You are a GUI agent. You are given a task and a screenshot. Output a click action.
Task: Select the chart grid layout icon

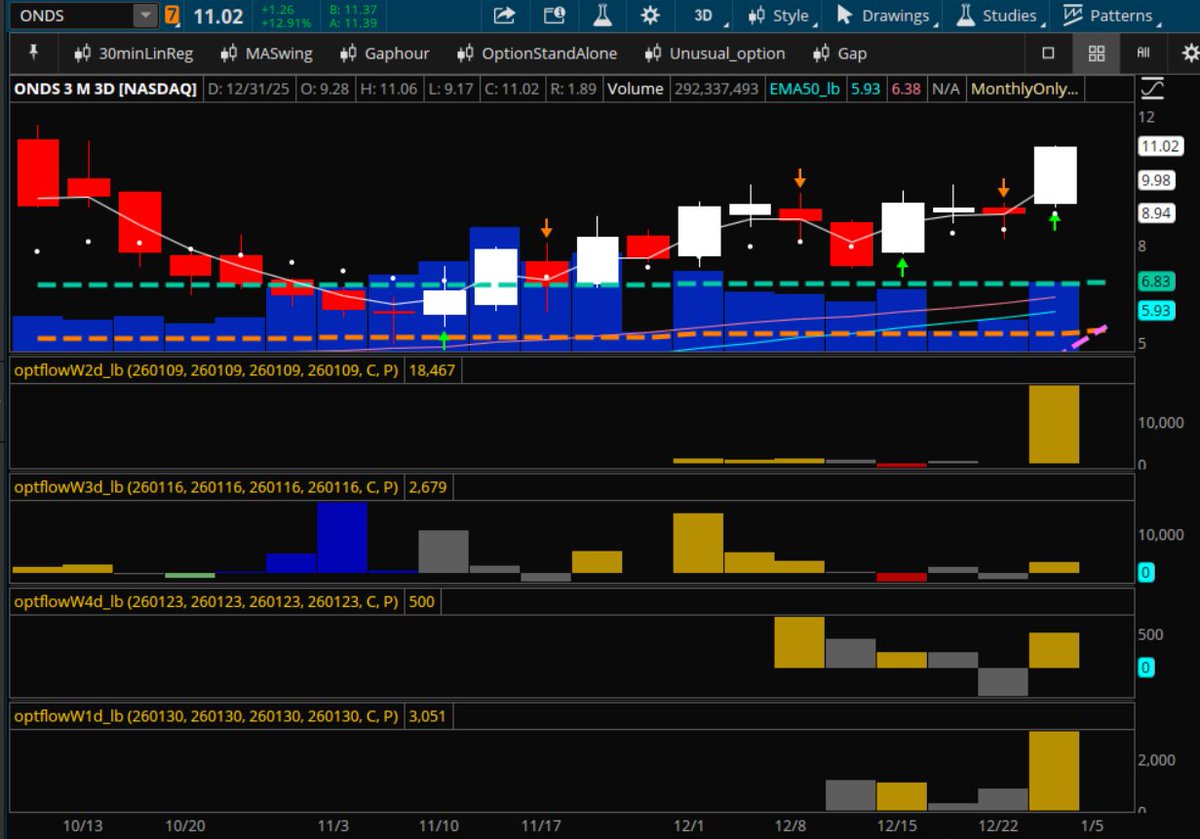point(1096,53)
